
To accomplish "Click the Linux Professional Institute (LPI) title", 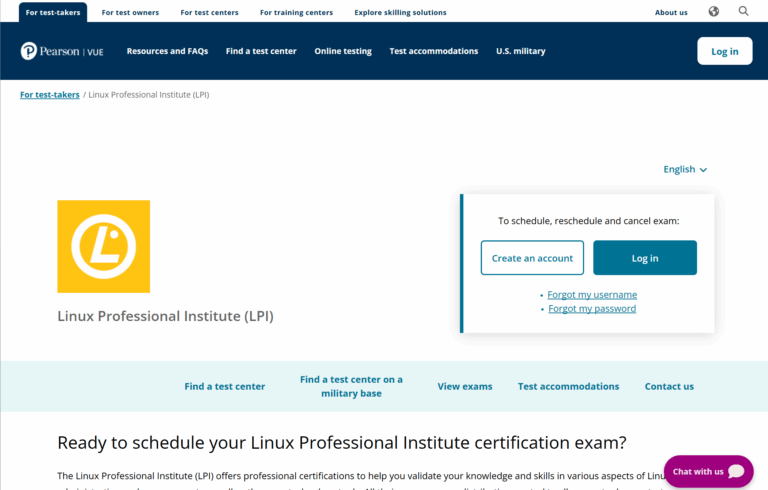I will pyautogui.click(x=166, y=316).
